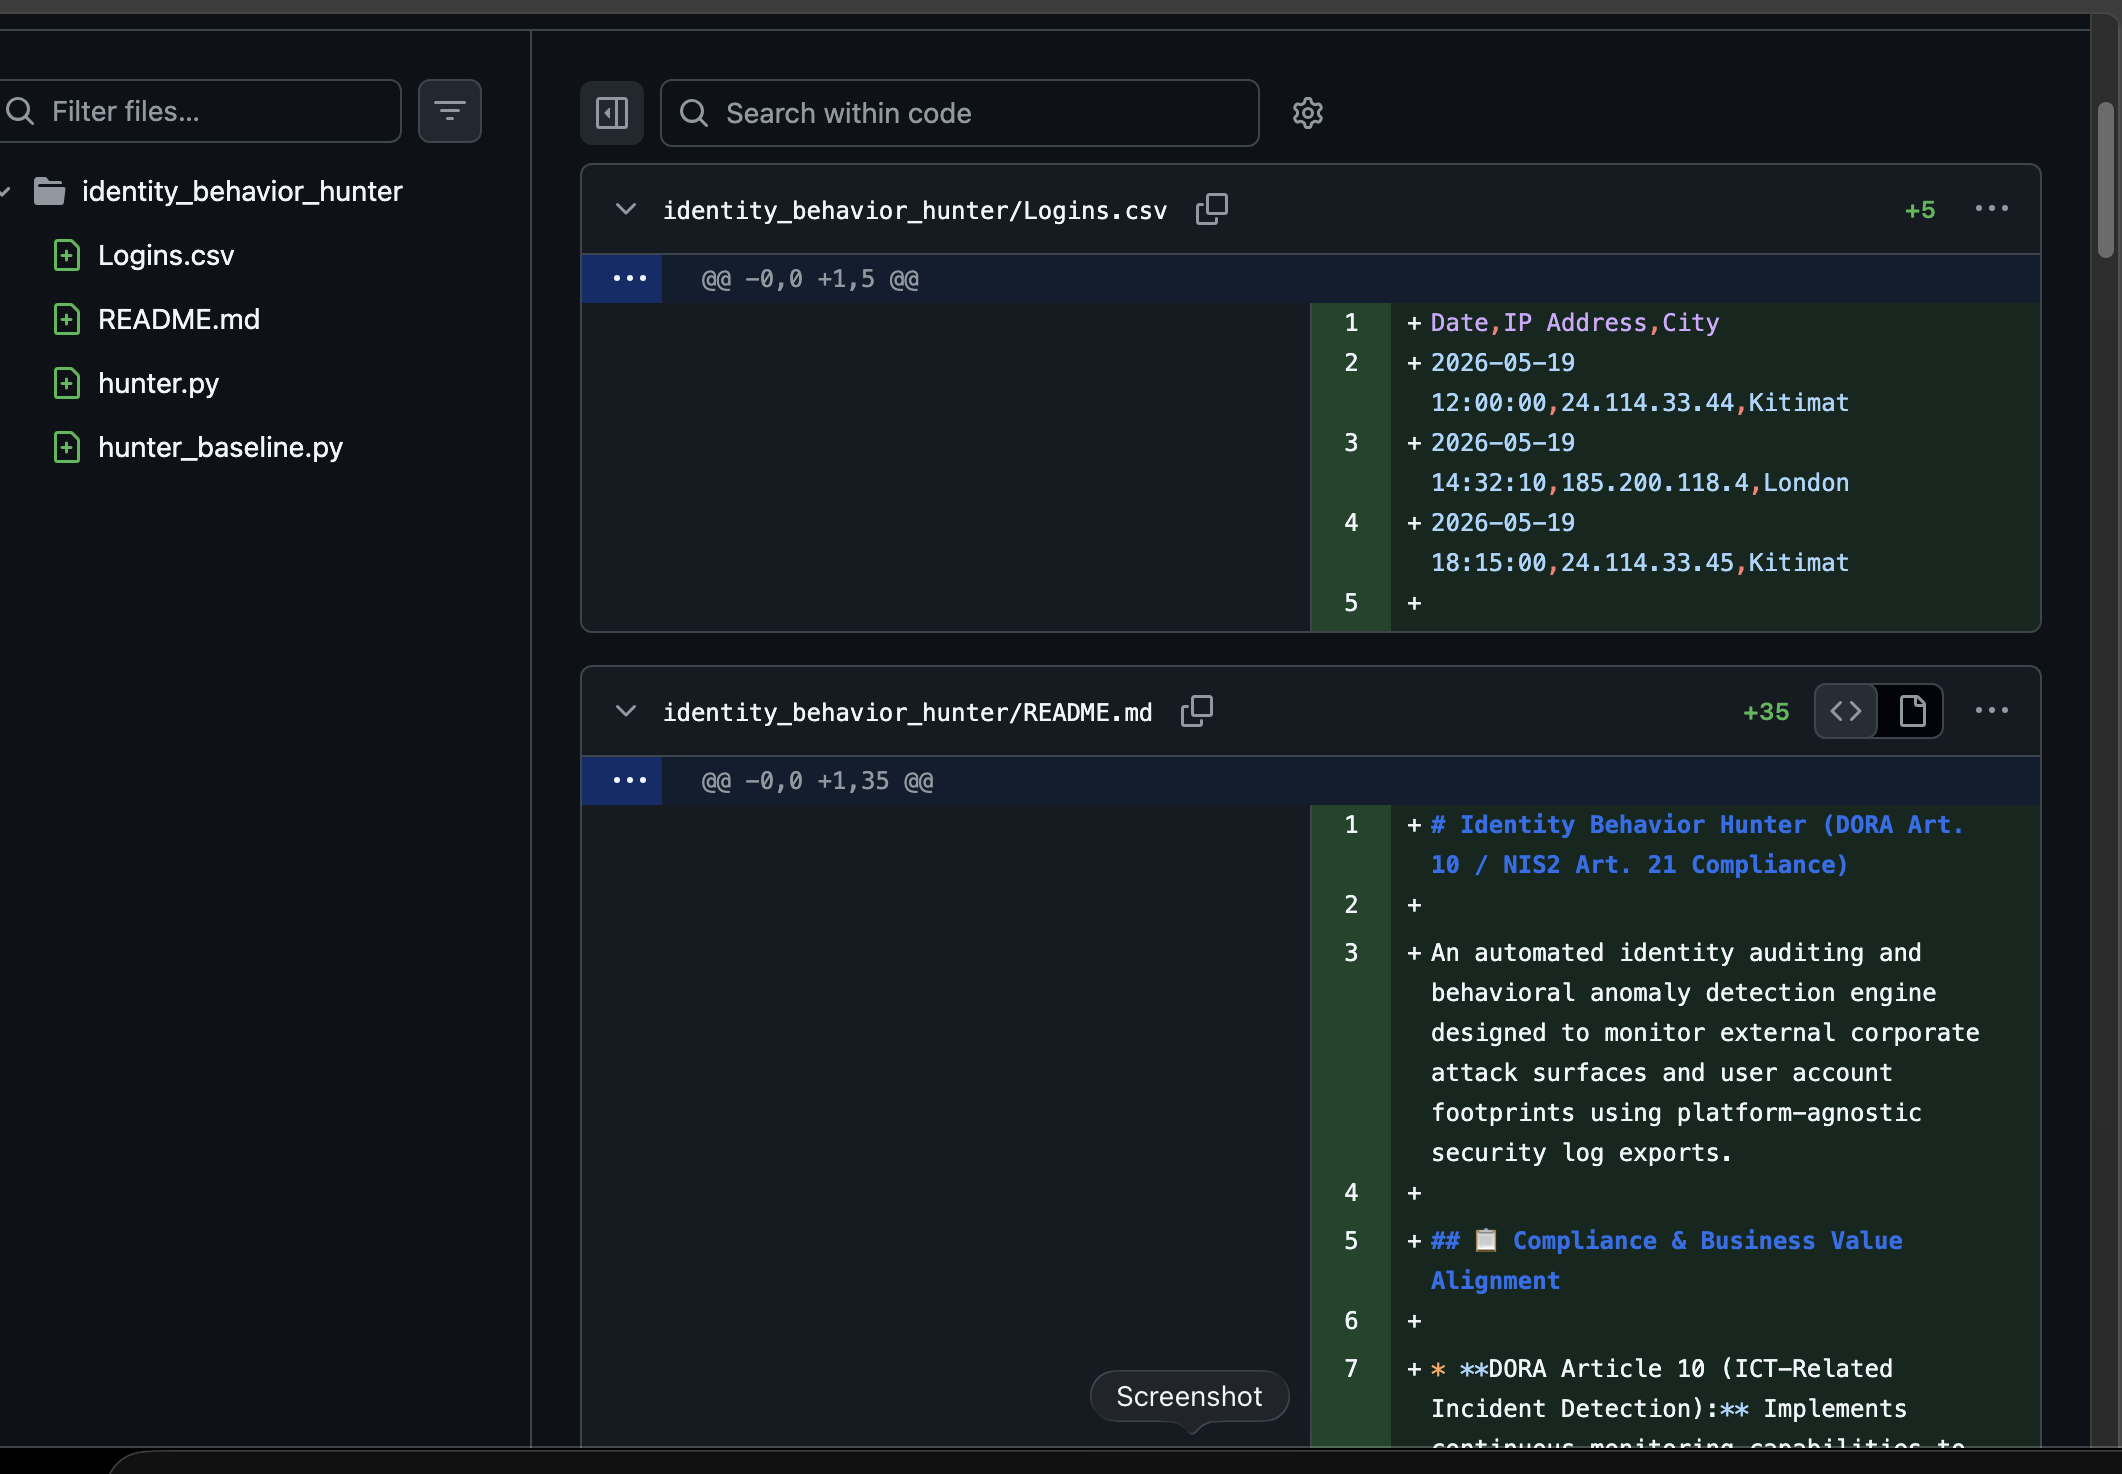
Task: Click the identity_behavior_hunter/README.md file header
Action: tap(907, 712)
